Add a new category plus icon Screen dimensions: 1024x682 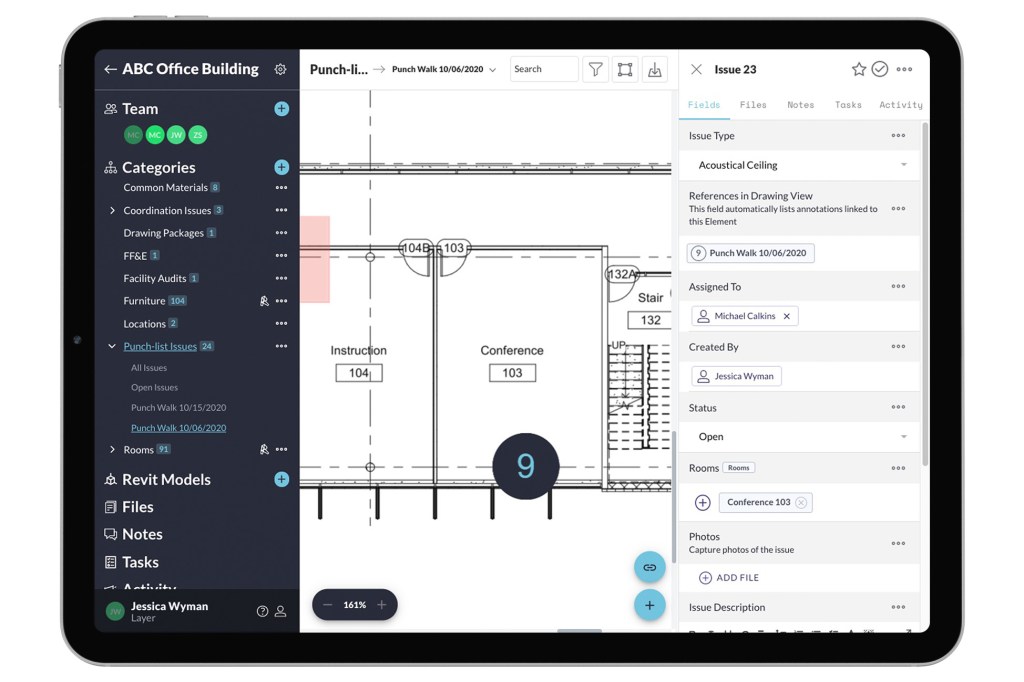tap(281, 168)
